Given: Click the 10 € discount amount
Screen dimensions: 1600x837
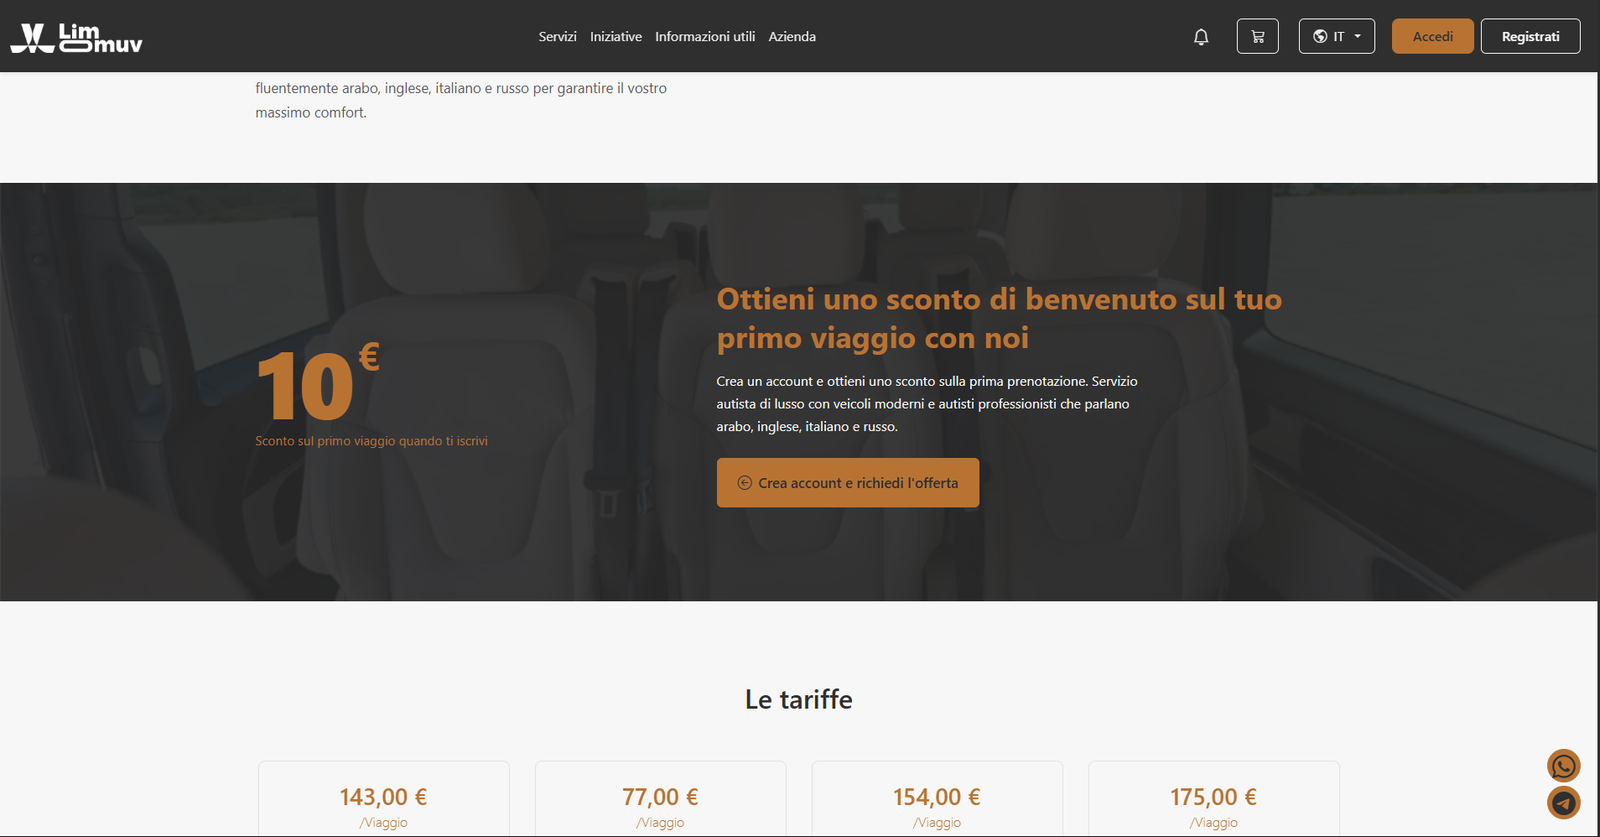Looking at the screenshot, I should point(318,382).
